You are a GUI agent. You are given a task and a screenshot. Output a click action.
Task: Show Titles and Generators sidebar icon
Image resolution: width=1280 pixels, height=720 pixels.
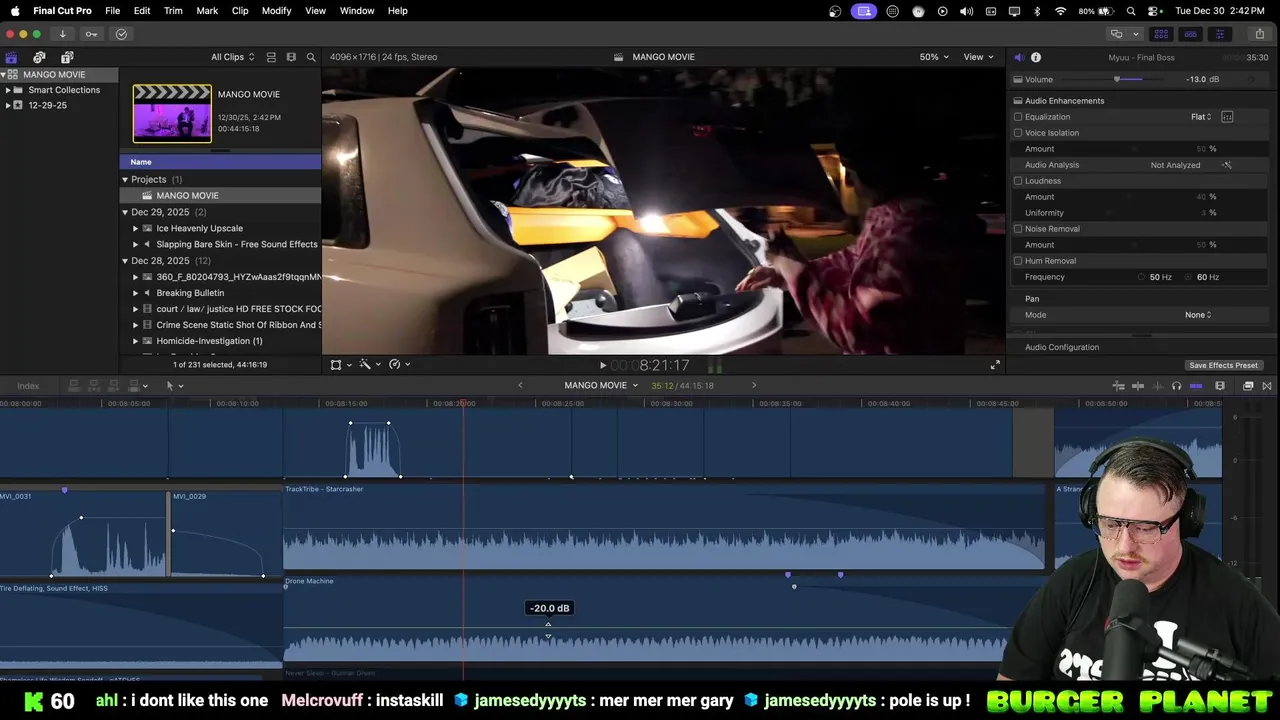click(67, 57)
